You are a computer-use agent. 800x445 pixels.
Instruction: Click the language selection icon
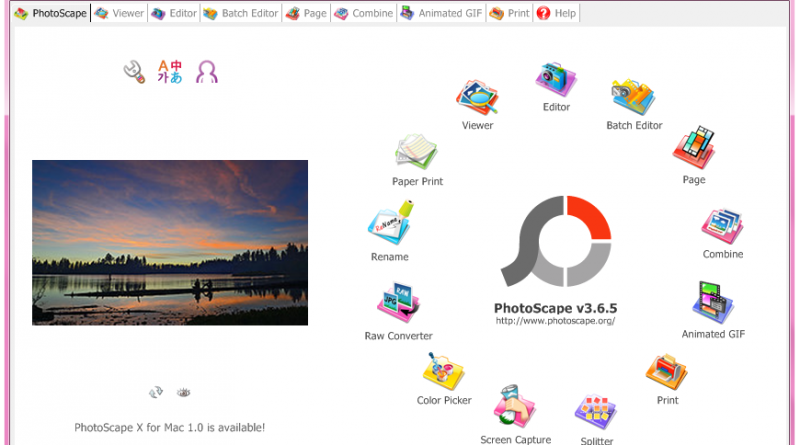[170, 71]
